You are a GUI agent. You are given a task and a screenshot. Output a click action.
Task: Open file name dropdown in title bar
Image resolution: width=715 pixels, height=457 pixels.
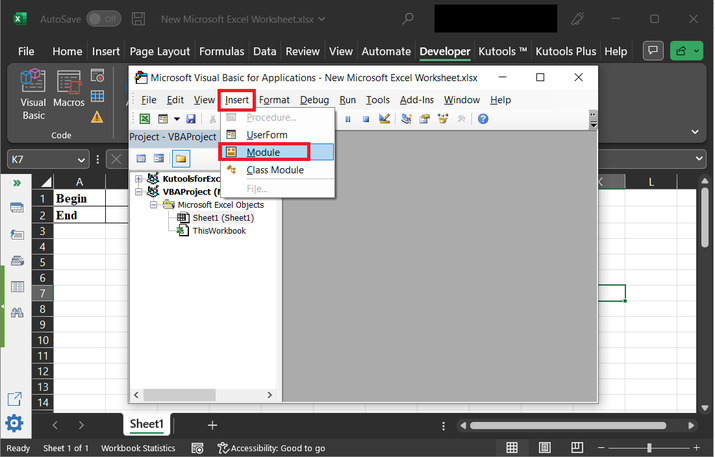click(x=322, y=19)
